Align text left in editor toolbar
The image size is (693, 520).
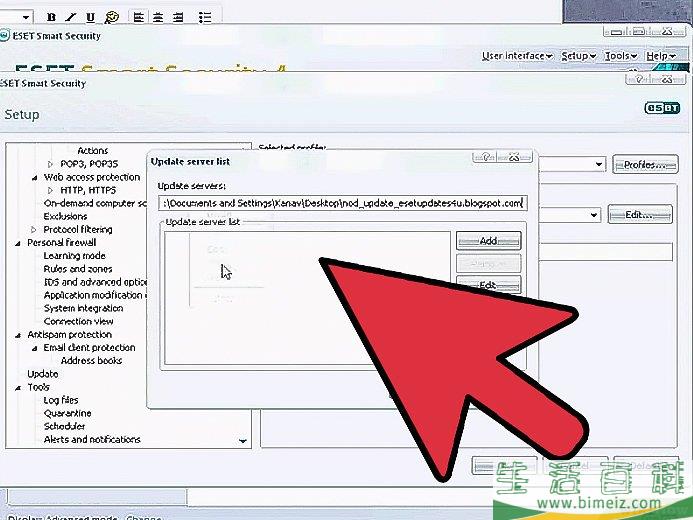(x=139, y=17)
